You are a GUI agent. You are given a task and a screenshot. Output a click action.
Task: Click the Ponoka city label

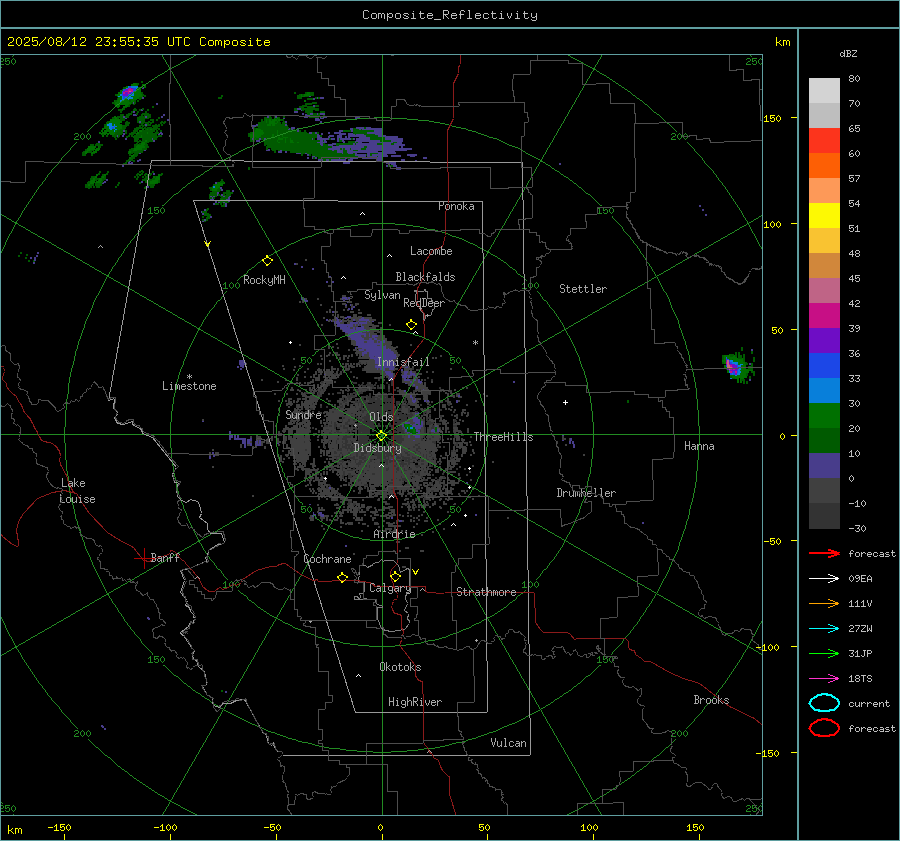click(x=456, y=206)
